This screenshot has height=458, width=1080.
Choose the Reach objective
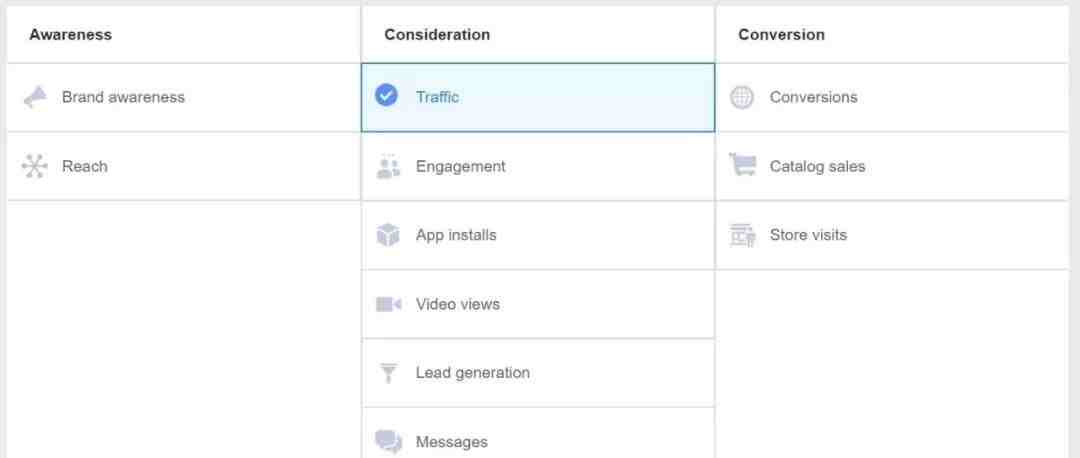[x=183, y=166]
